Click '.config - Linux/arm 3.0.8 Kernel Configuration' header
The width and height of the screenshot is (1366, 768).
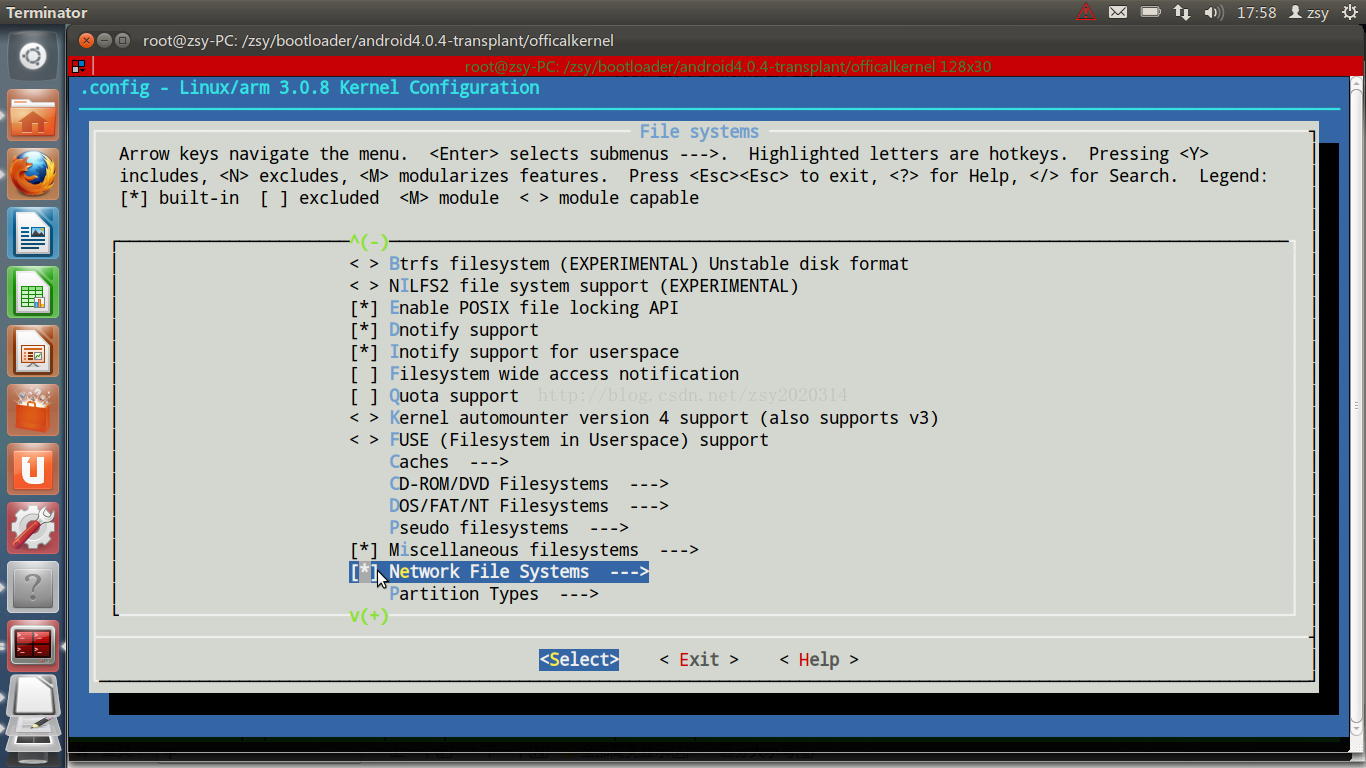[x=310, y=88]
